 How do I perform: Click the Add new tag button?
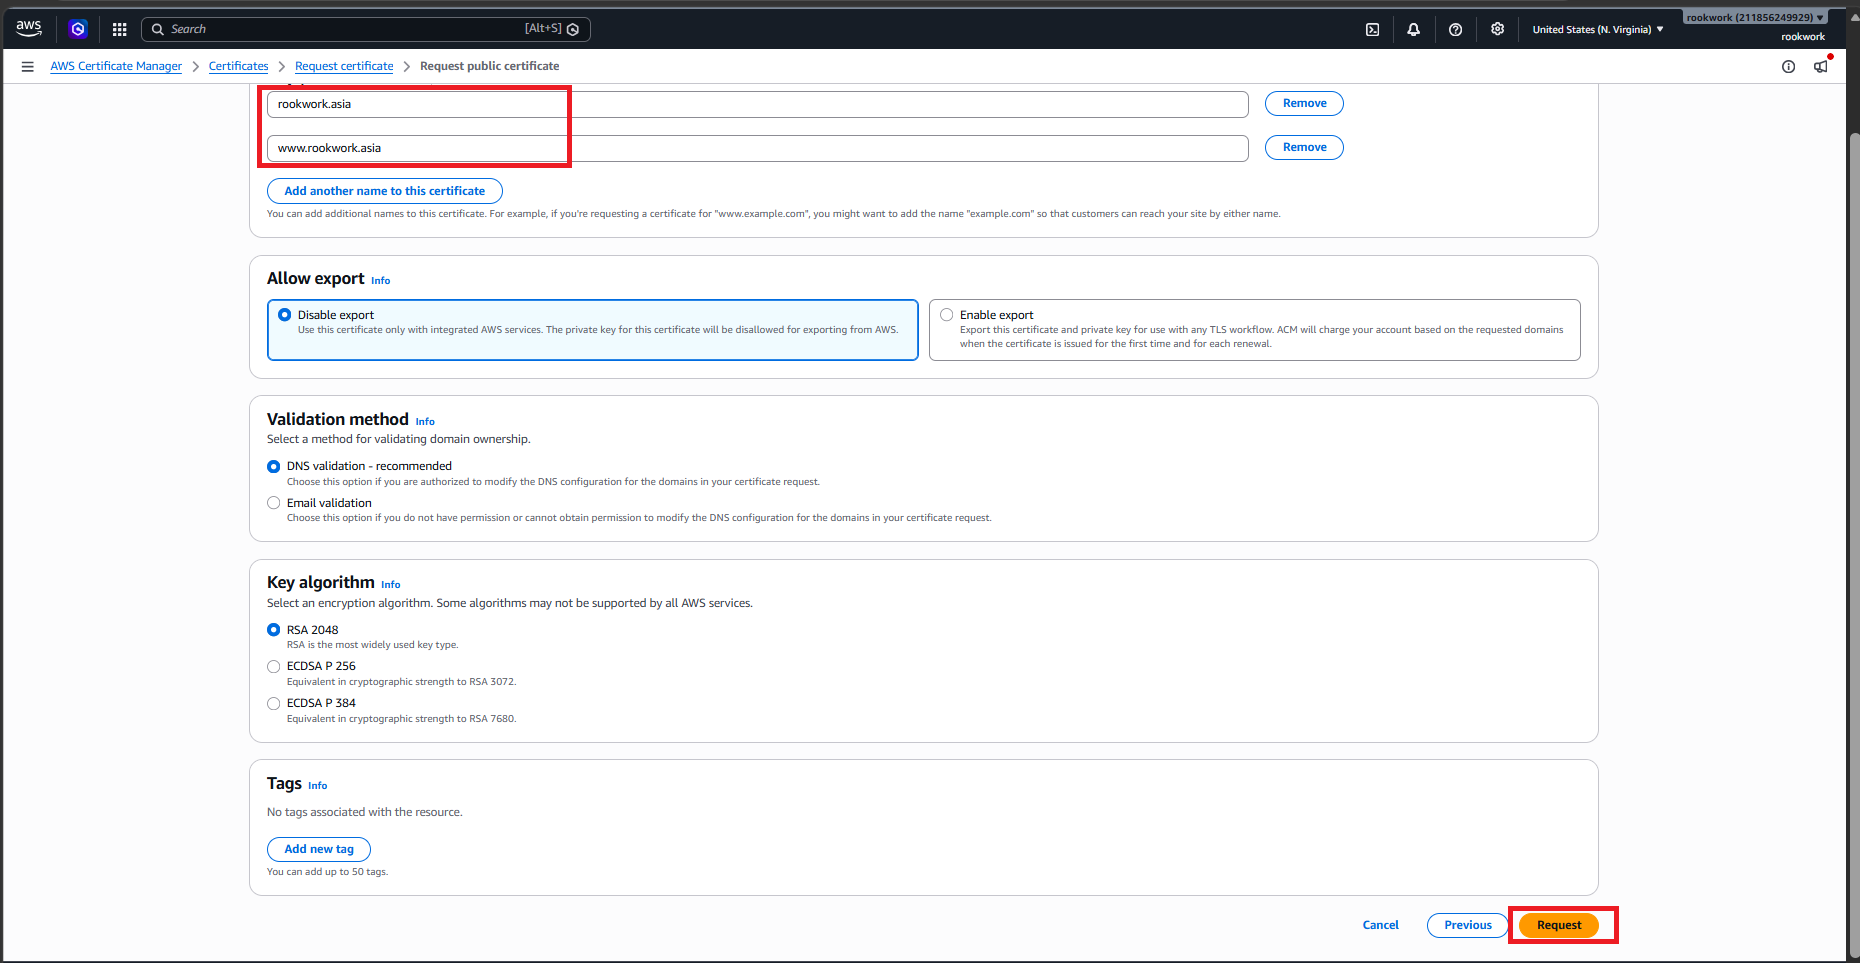319,849
